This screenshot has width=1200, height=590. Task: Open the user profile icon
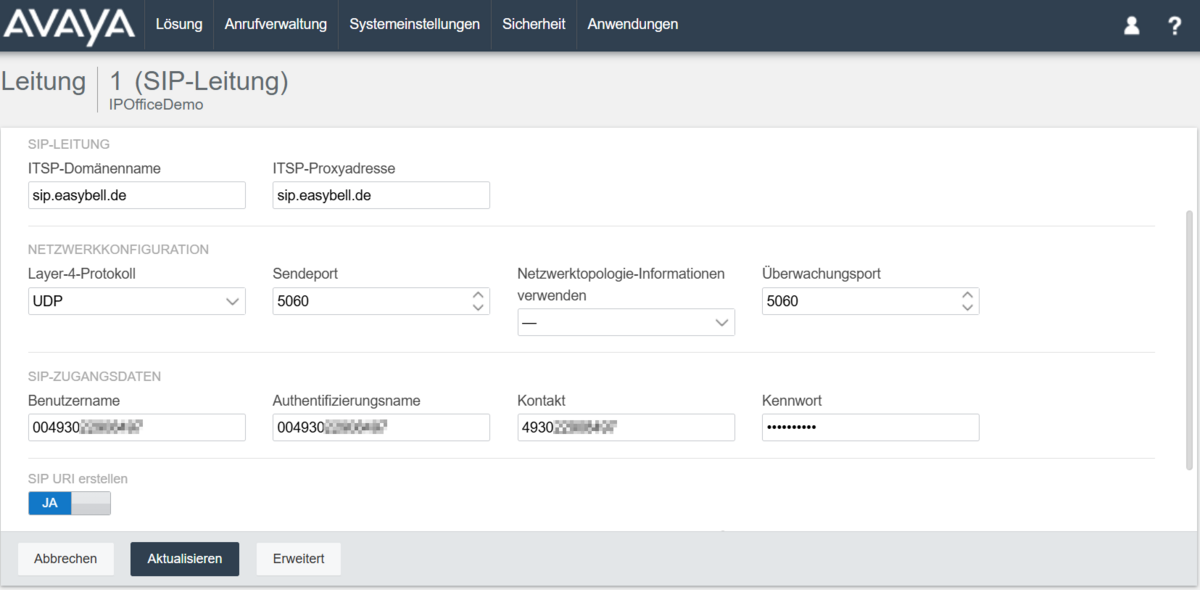pyautogui.click(x=1132, y=26)
